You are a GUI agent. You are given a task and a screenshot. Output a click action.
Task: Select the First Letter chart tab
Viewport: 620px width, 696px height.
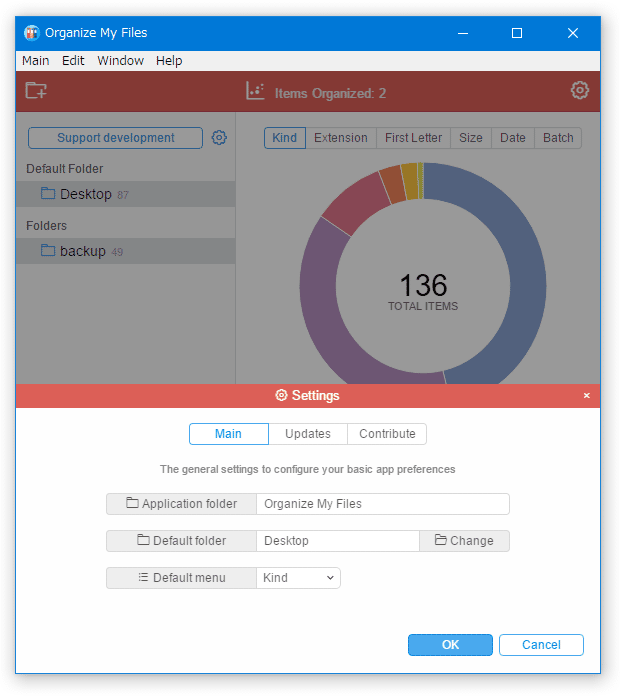(x=413, y=138)
